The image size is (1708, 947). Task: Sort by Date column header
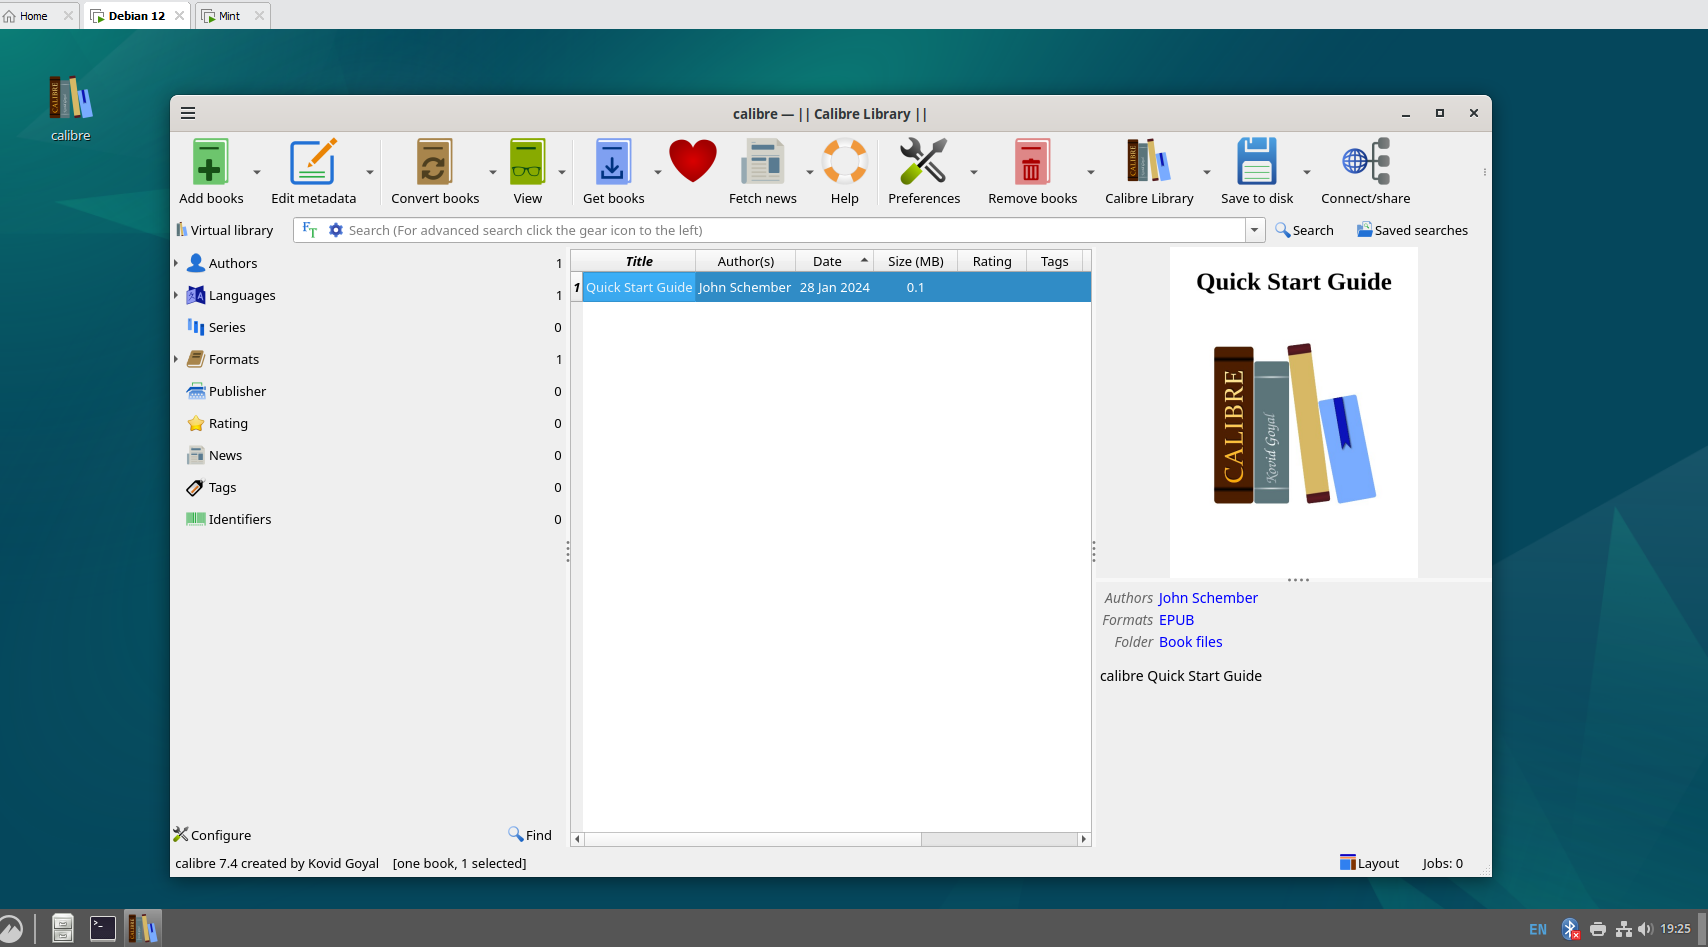click(835, 261)
